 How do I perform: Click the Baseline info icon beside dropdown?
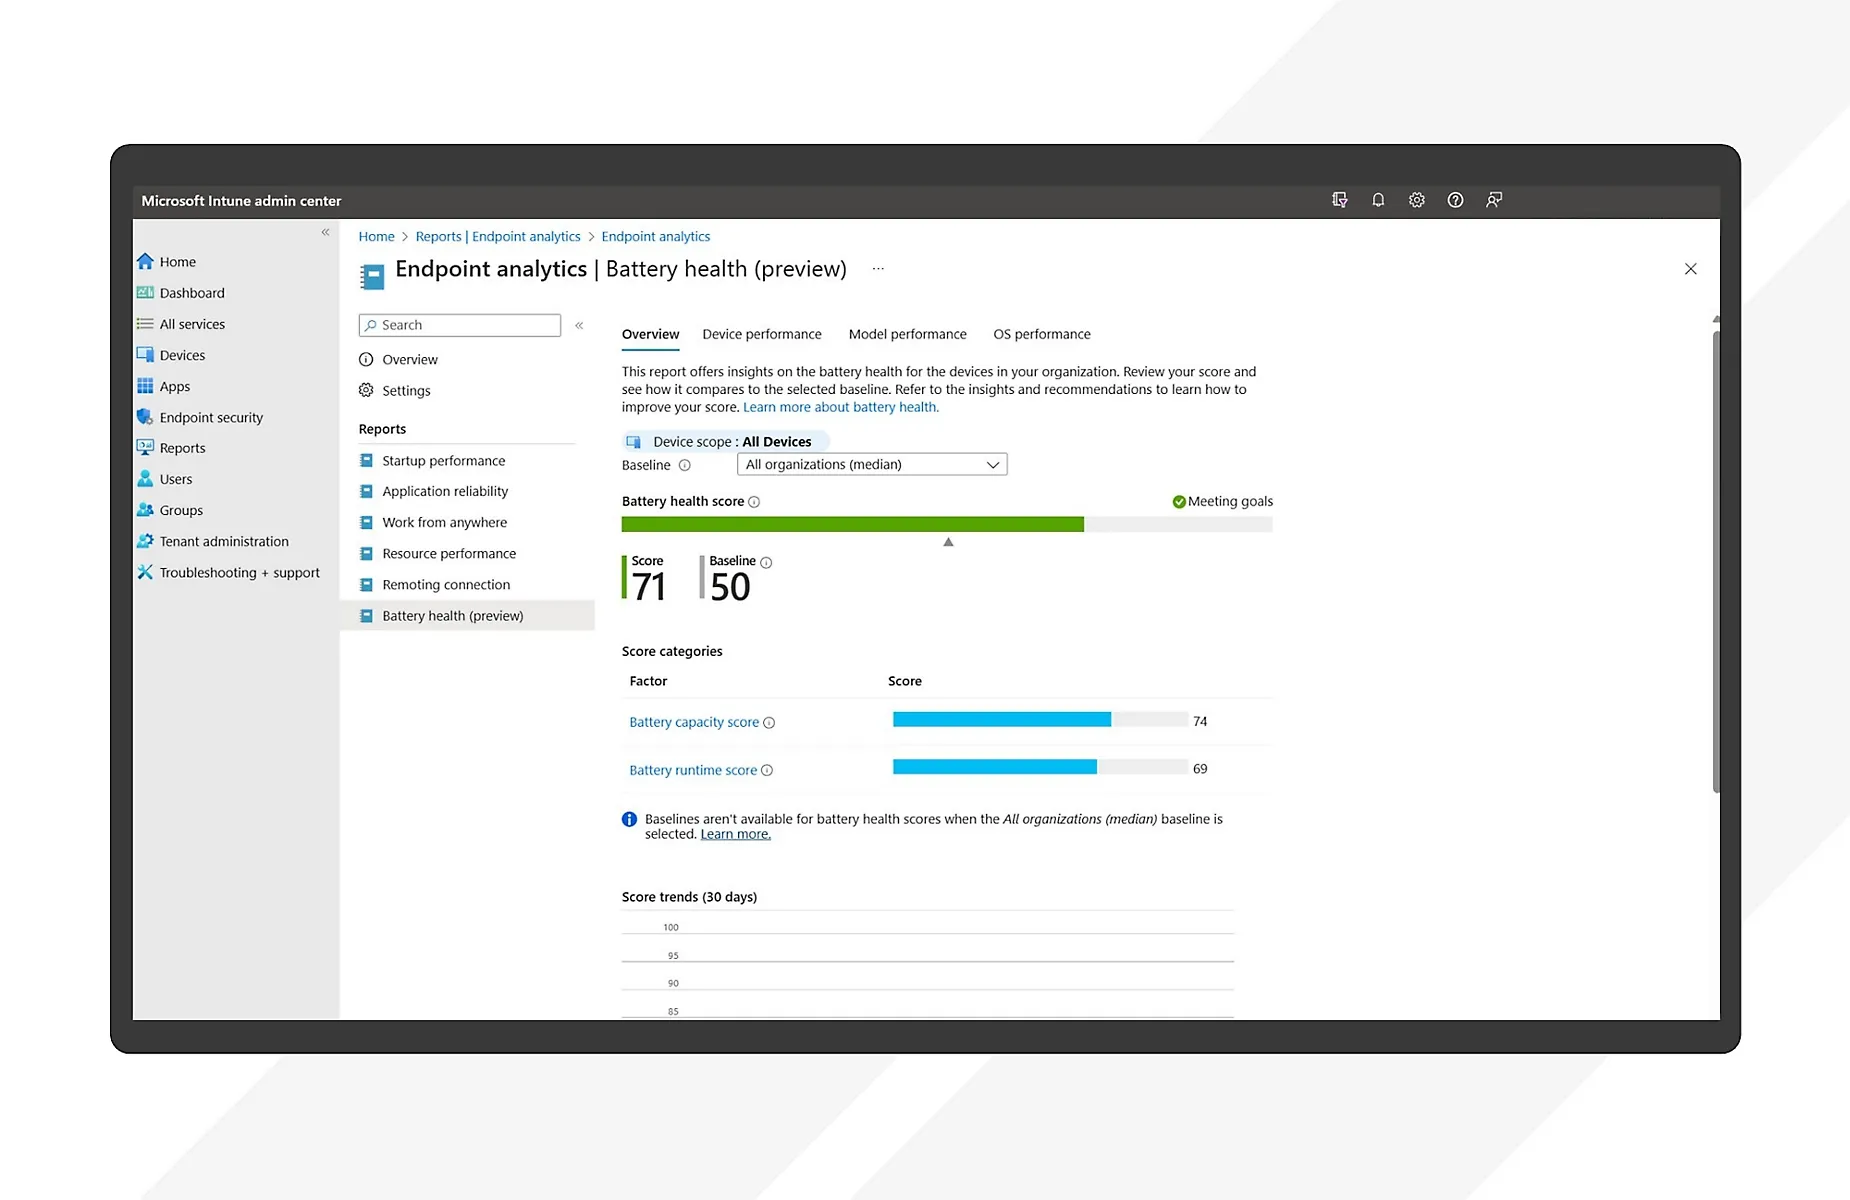[685, 465]
